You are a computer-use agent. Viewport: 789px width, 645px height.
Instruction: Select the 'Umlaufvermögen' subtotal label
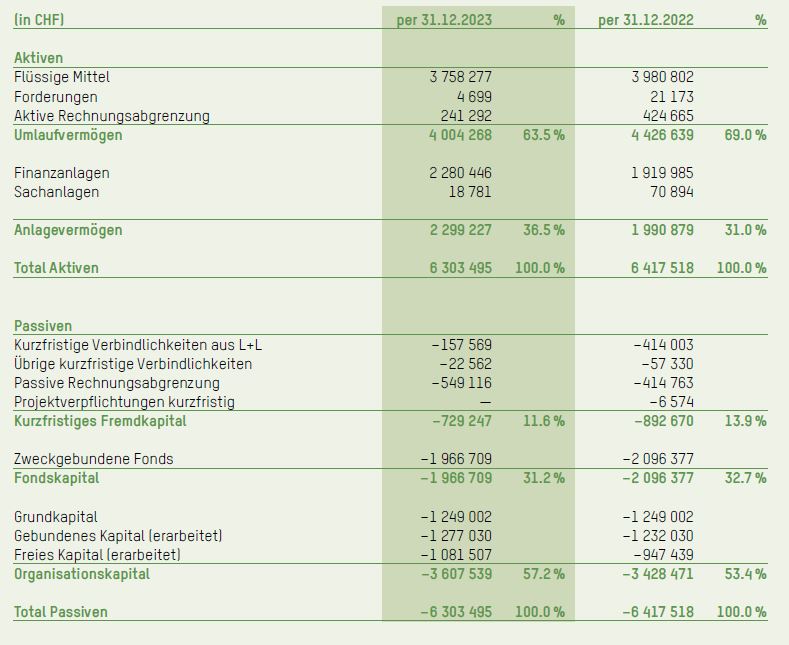coord(68,135)
